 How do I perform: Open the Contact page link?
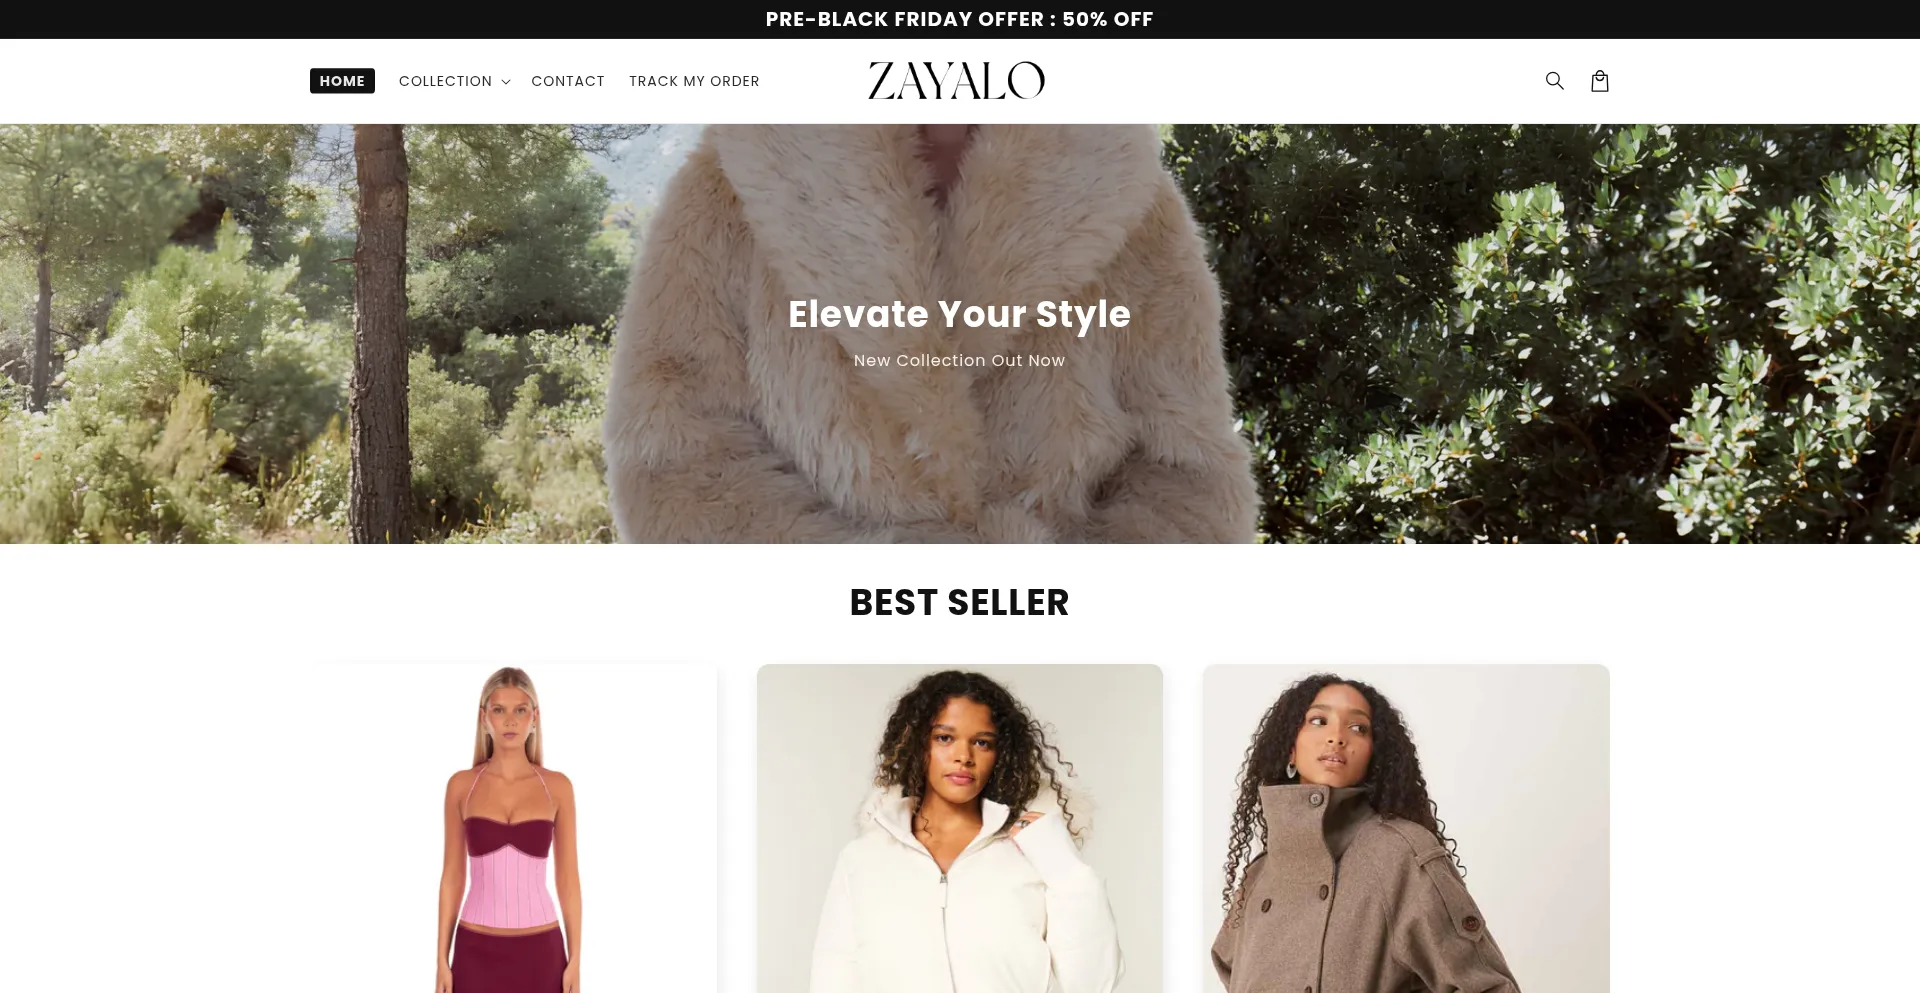click(x=568, y=81)
